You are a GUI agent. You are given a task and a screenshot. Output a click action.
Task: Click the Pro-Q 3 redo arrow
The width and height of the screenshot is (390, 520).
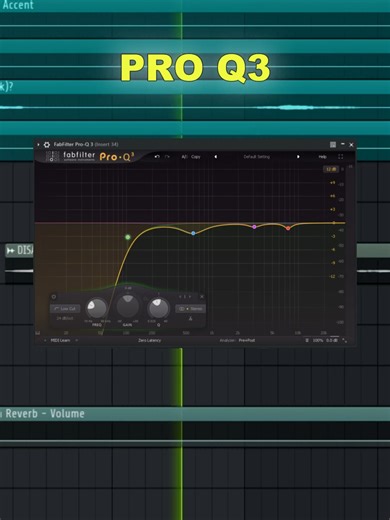click(167, 156)
